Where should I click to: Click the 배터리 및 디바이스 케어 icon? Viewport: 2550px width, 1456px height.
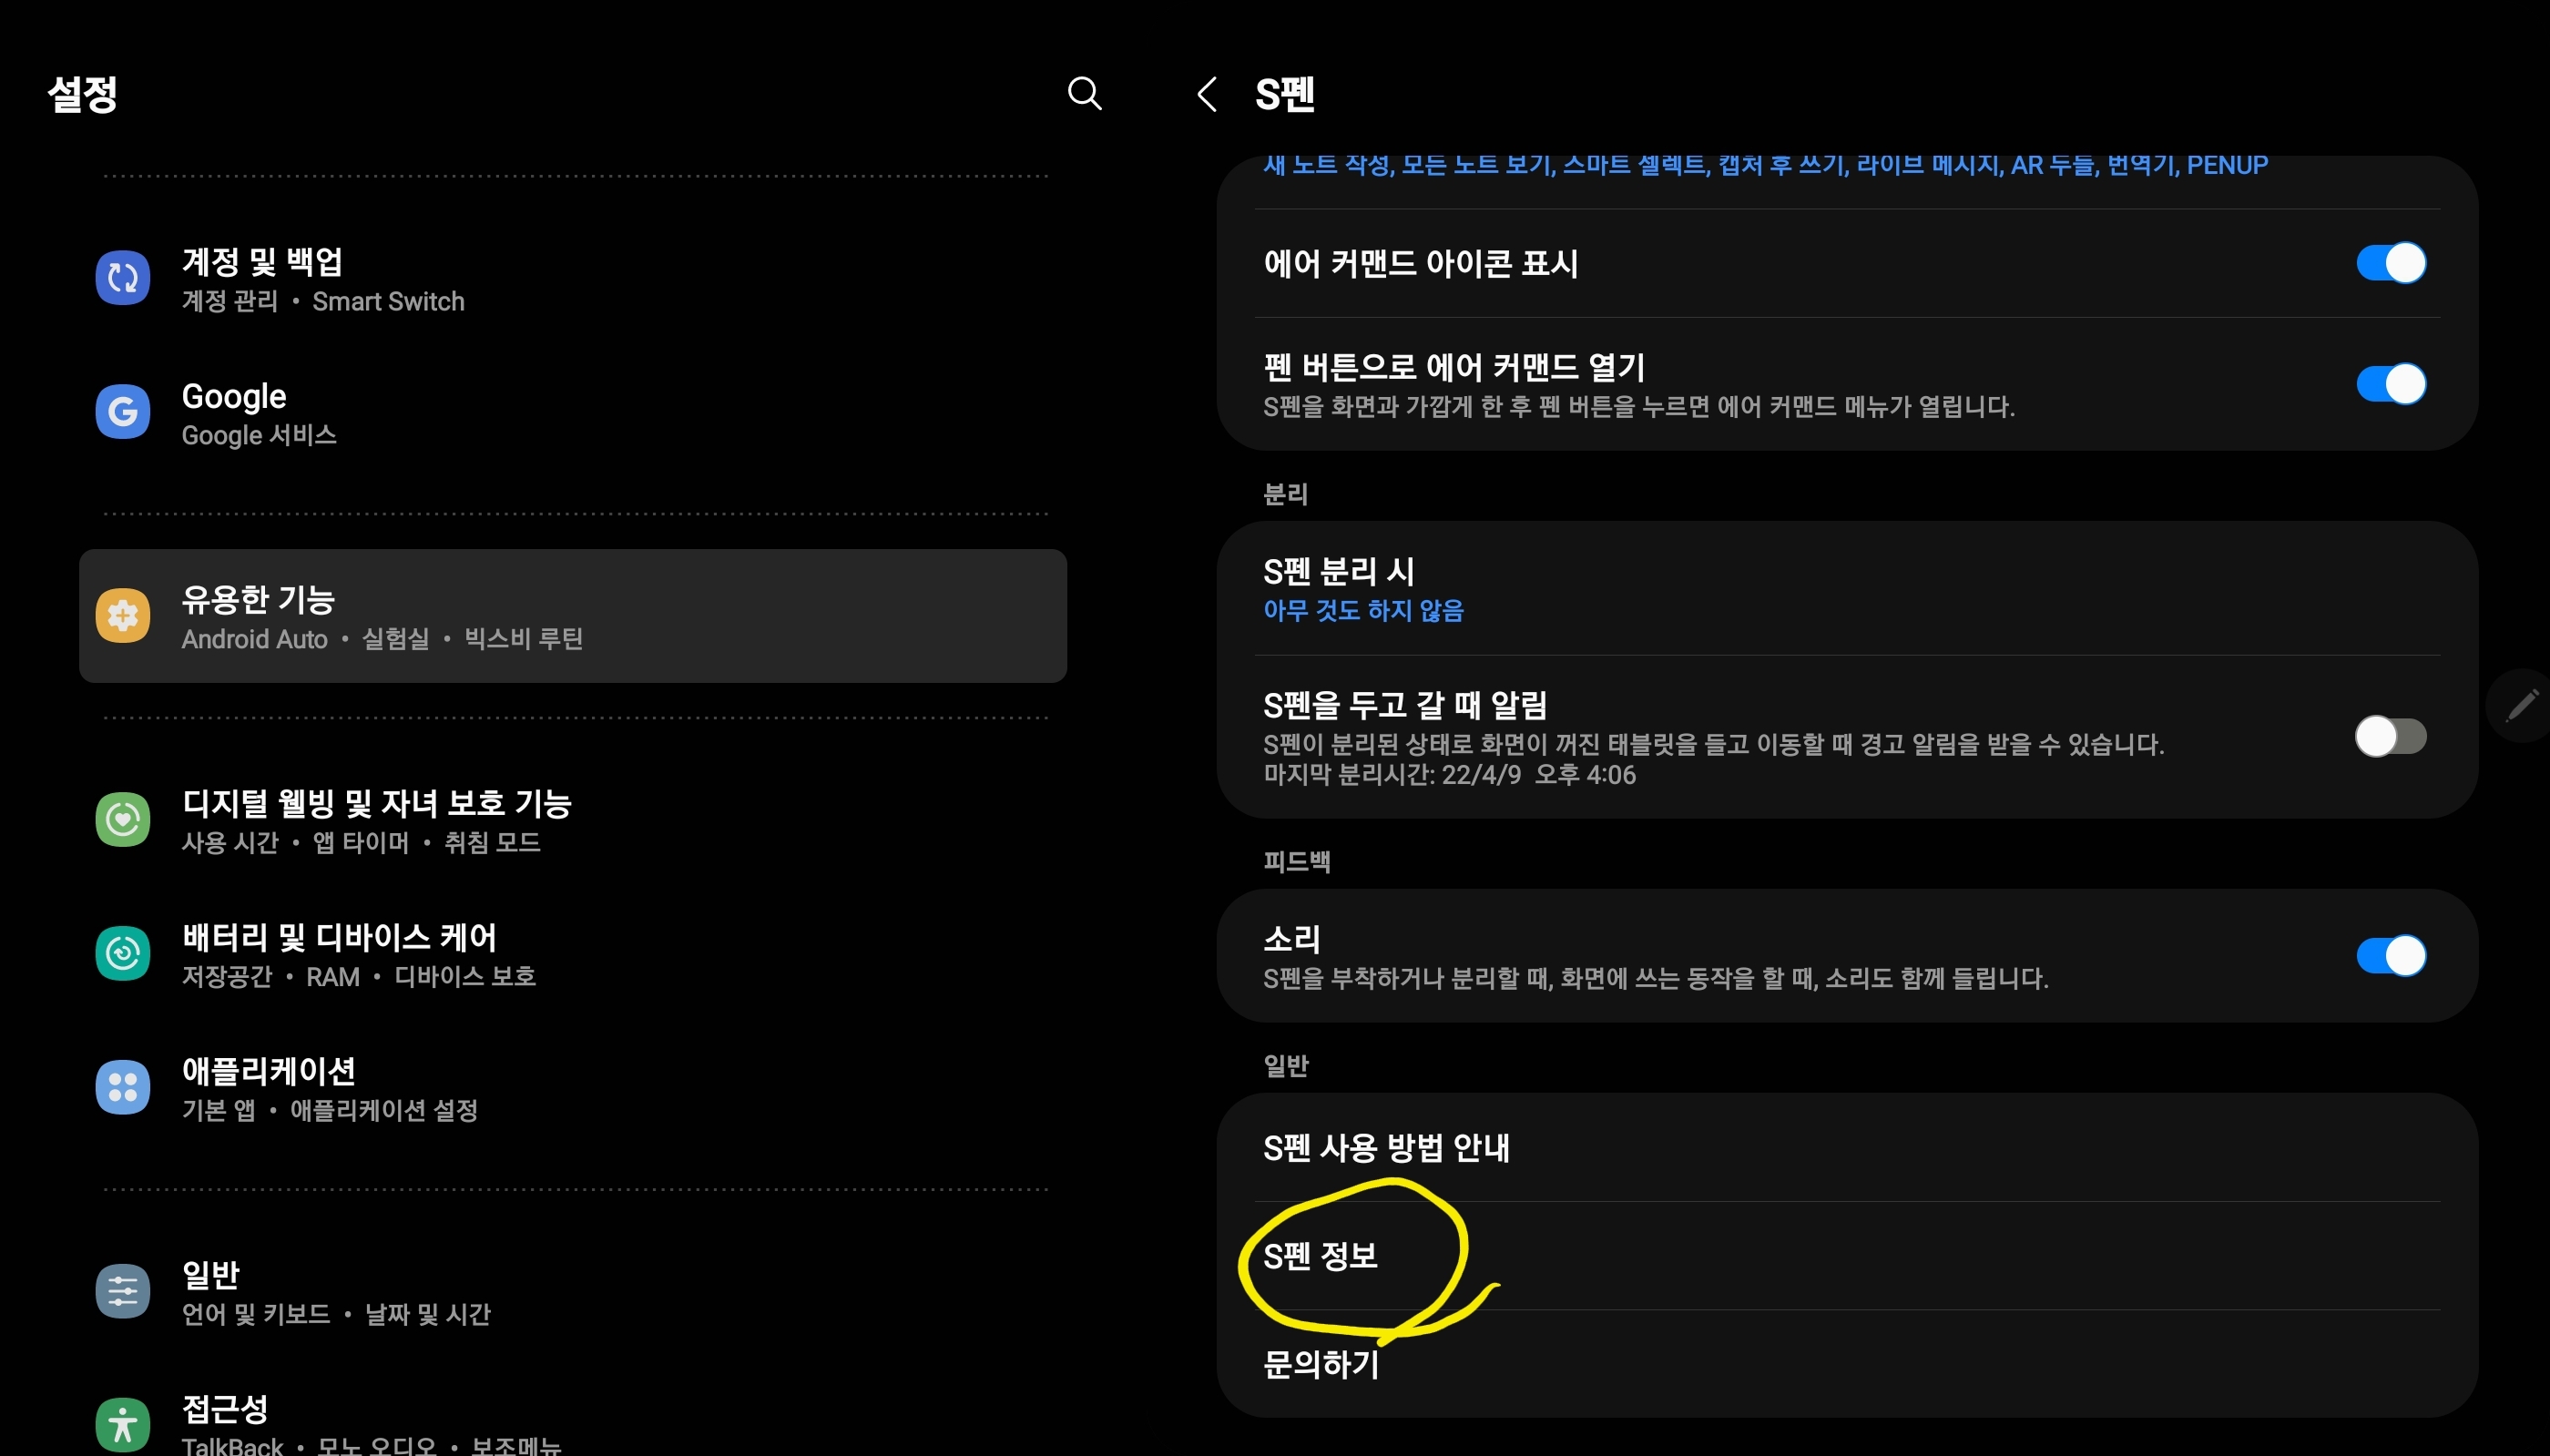pyautogui.click(x=122, y=952)
